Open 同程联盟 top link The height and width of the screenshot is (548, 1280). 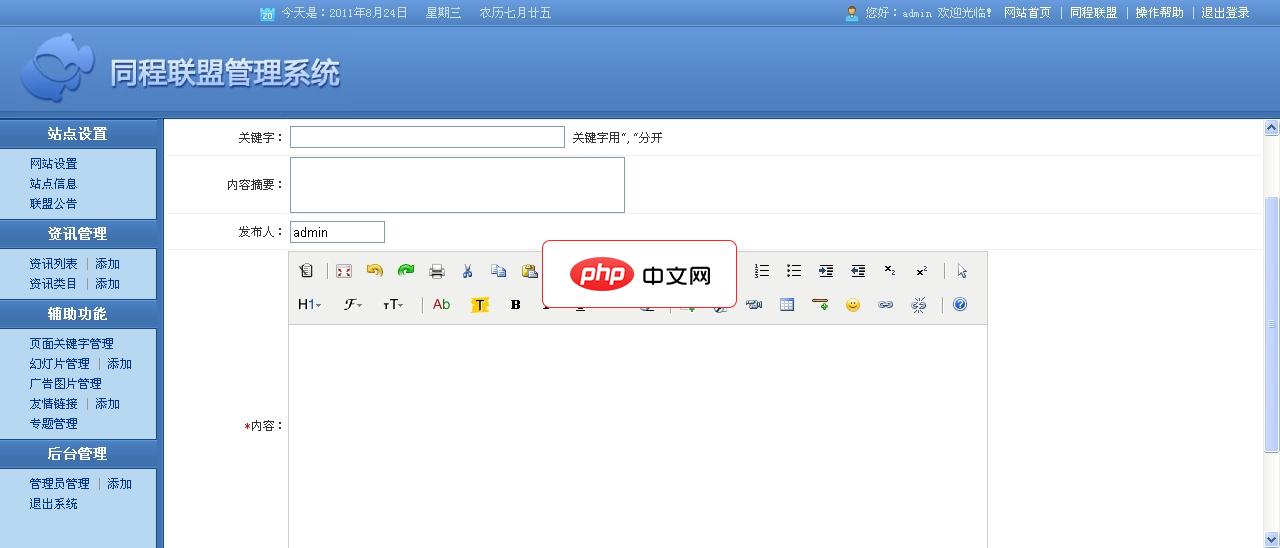1093,13
